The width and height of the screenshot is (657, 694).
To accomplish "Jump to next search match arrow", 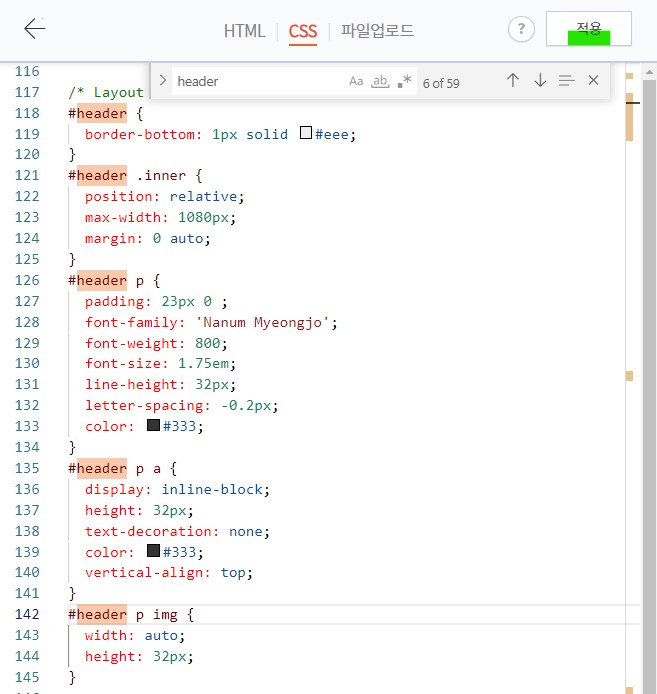I will pos(540,80).
